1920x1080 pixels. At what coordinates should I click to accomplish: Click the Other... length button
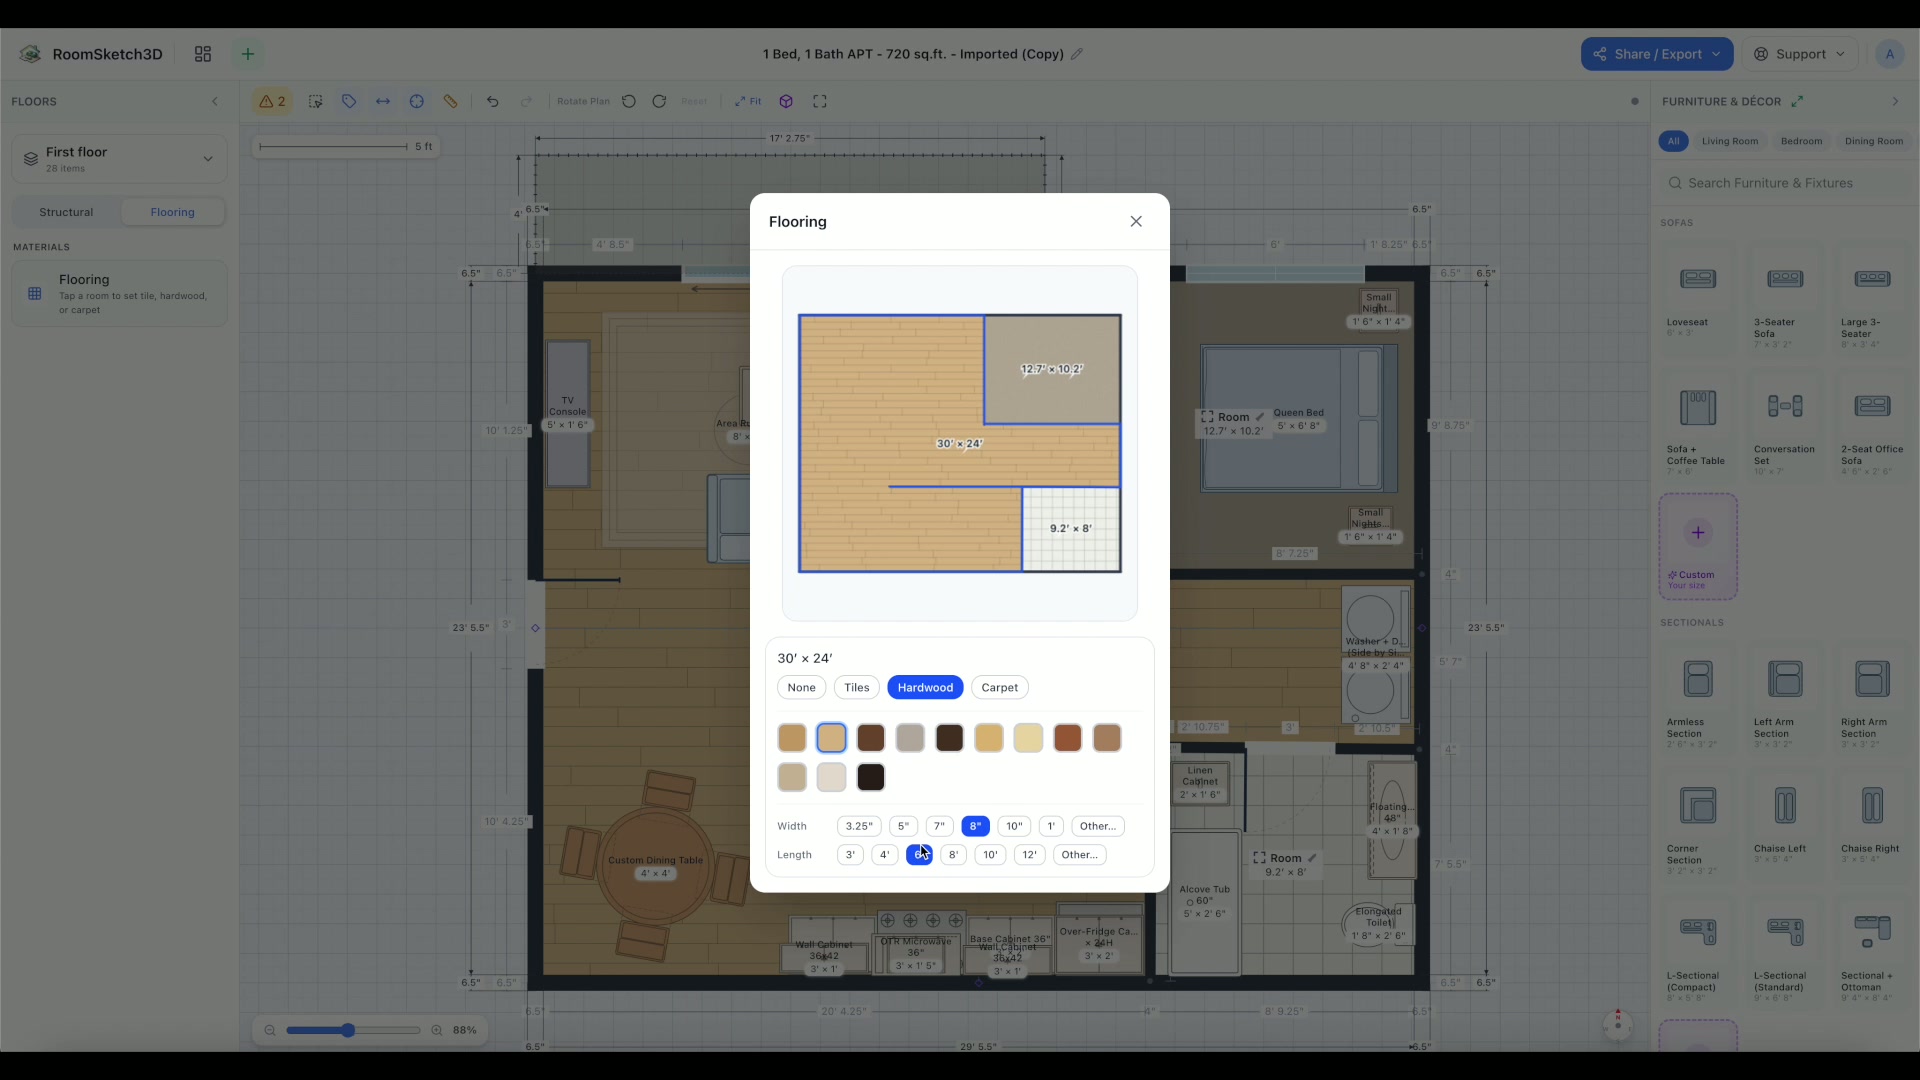pos(1079,855)
